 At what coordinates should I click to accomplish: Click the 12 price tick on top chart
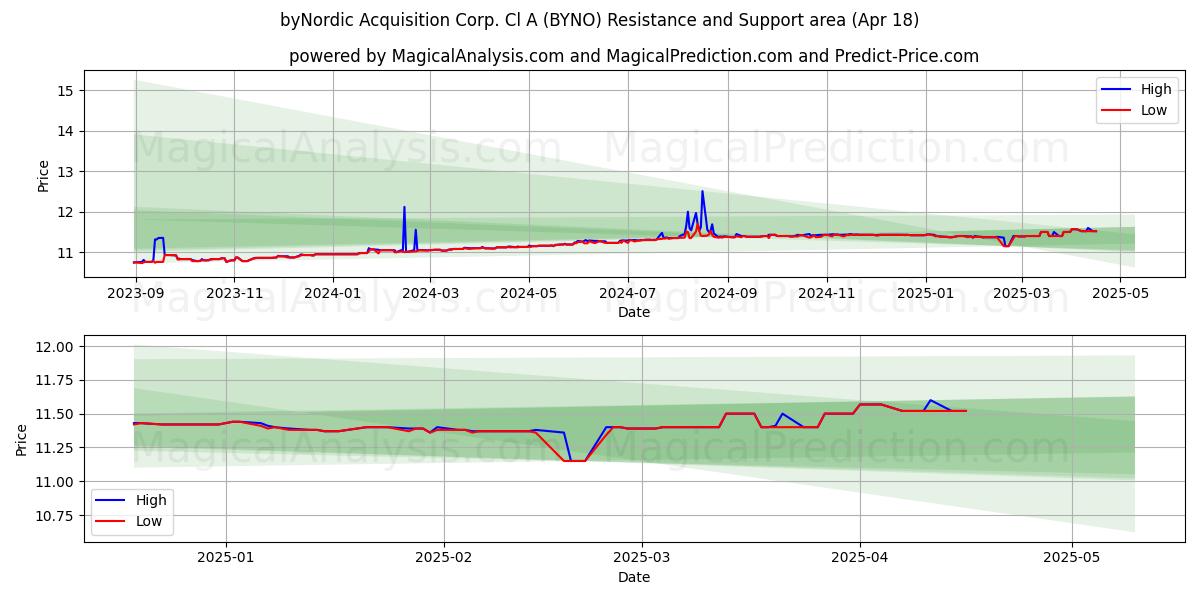66,212
